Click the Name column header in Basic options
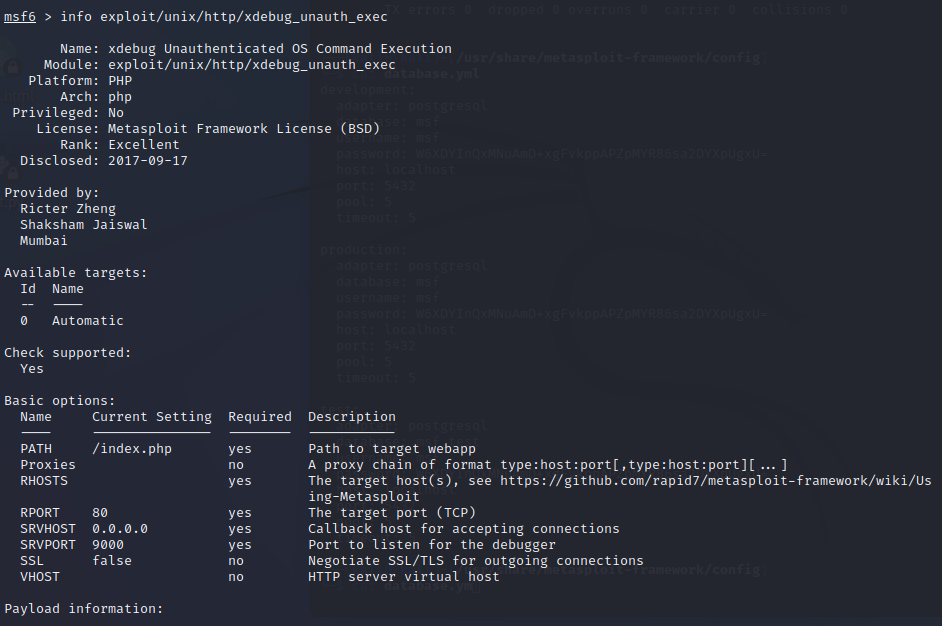Screen dimensions: 942x626 (x=36, y=417)
